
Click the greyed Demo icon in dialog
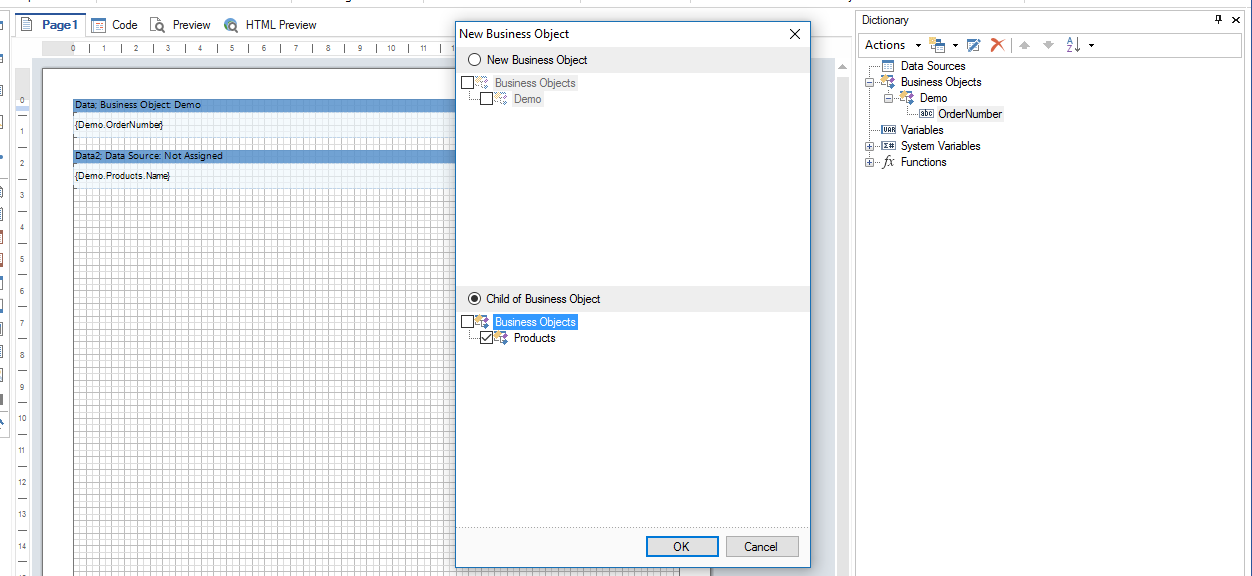(501, 99)
